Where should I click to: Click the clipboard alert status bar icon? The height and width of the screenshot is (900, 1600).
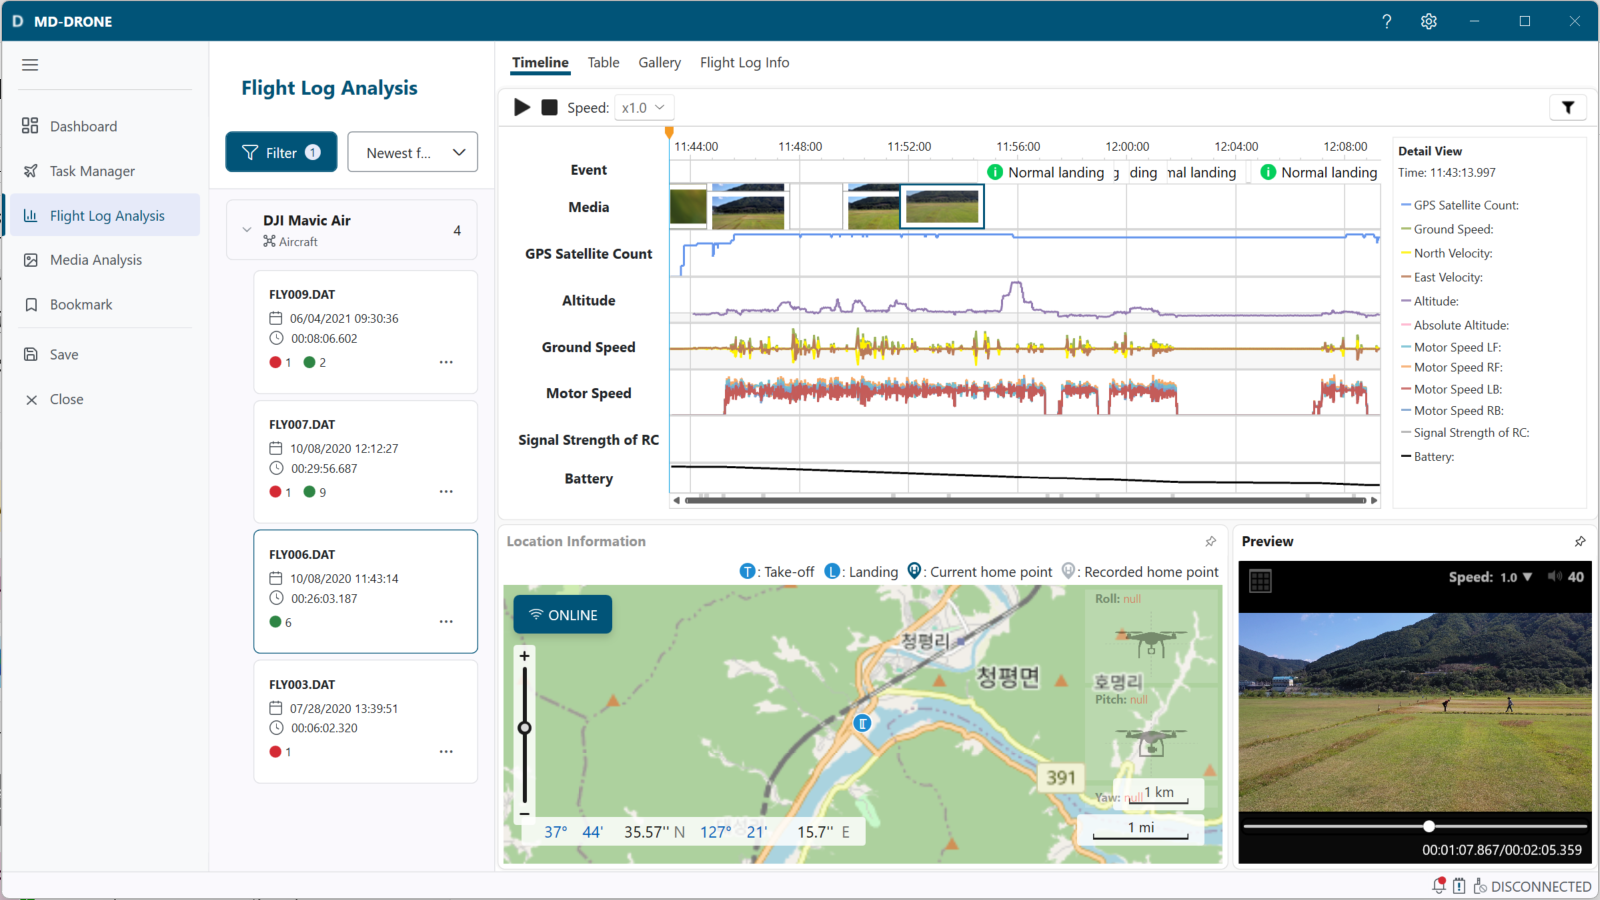pyautogui.click(x=1459, y=886)
